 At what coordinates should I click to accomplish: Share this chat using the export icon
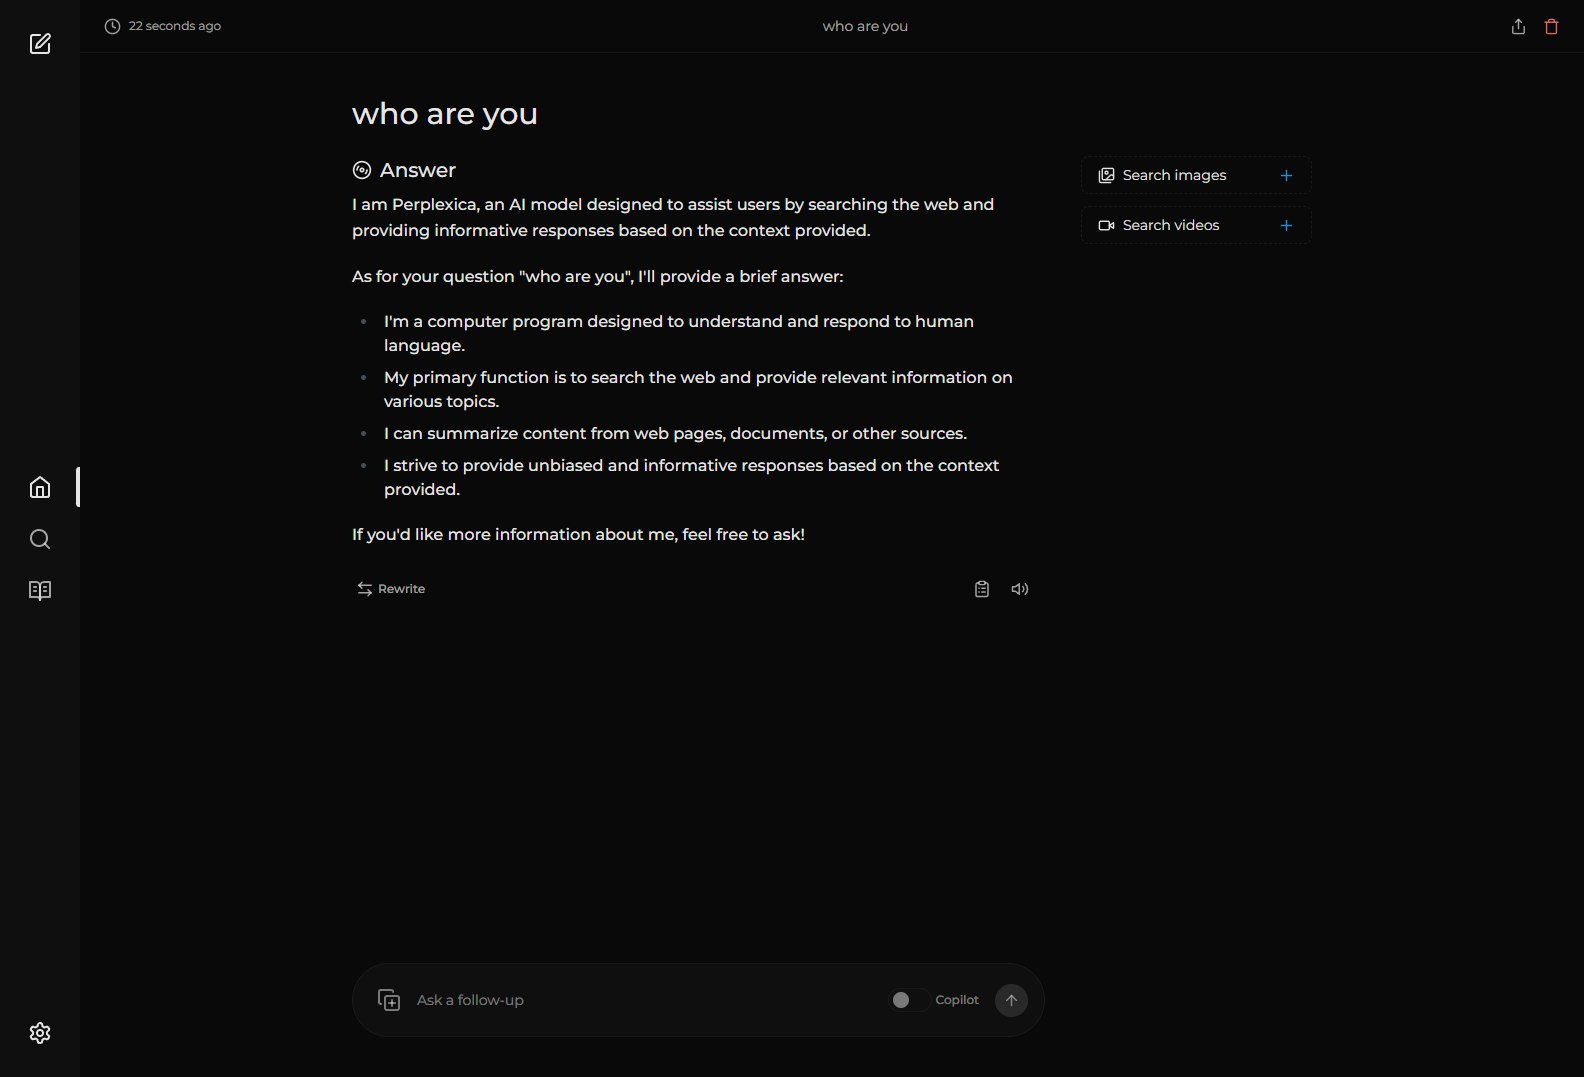[1518, 26]
